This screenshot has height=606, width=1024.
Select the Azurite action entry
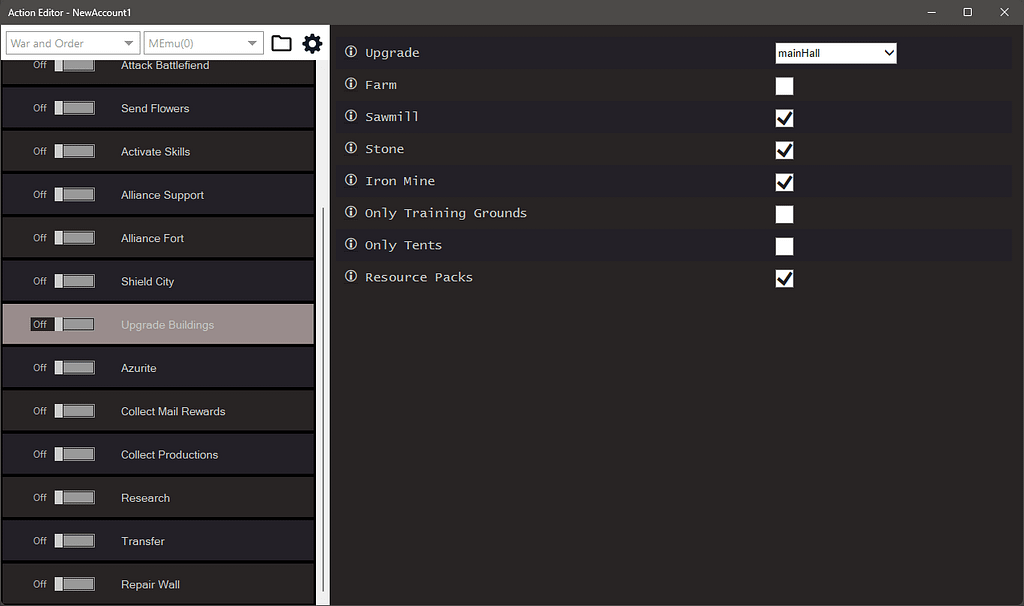coord(158,367)
